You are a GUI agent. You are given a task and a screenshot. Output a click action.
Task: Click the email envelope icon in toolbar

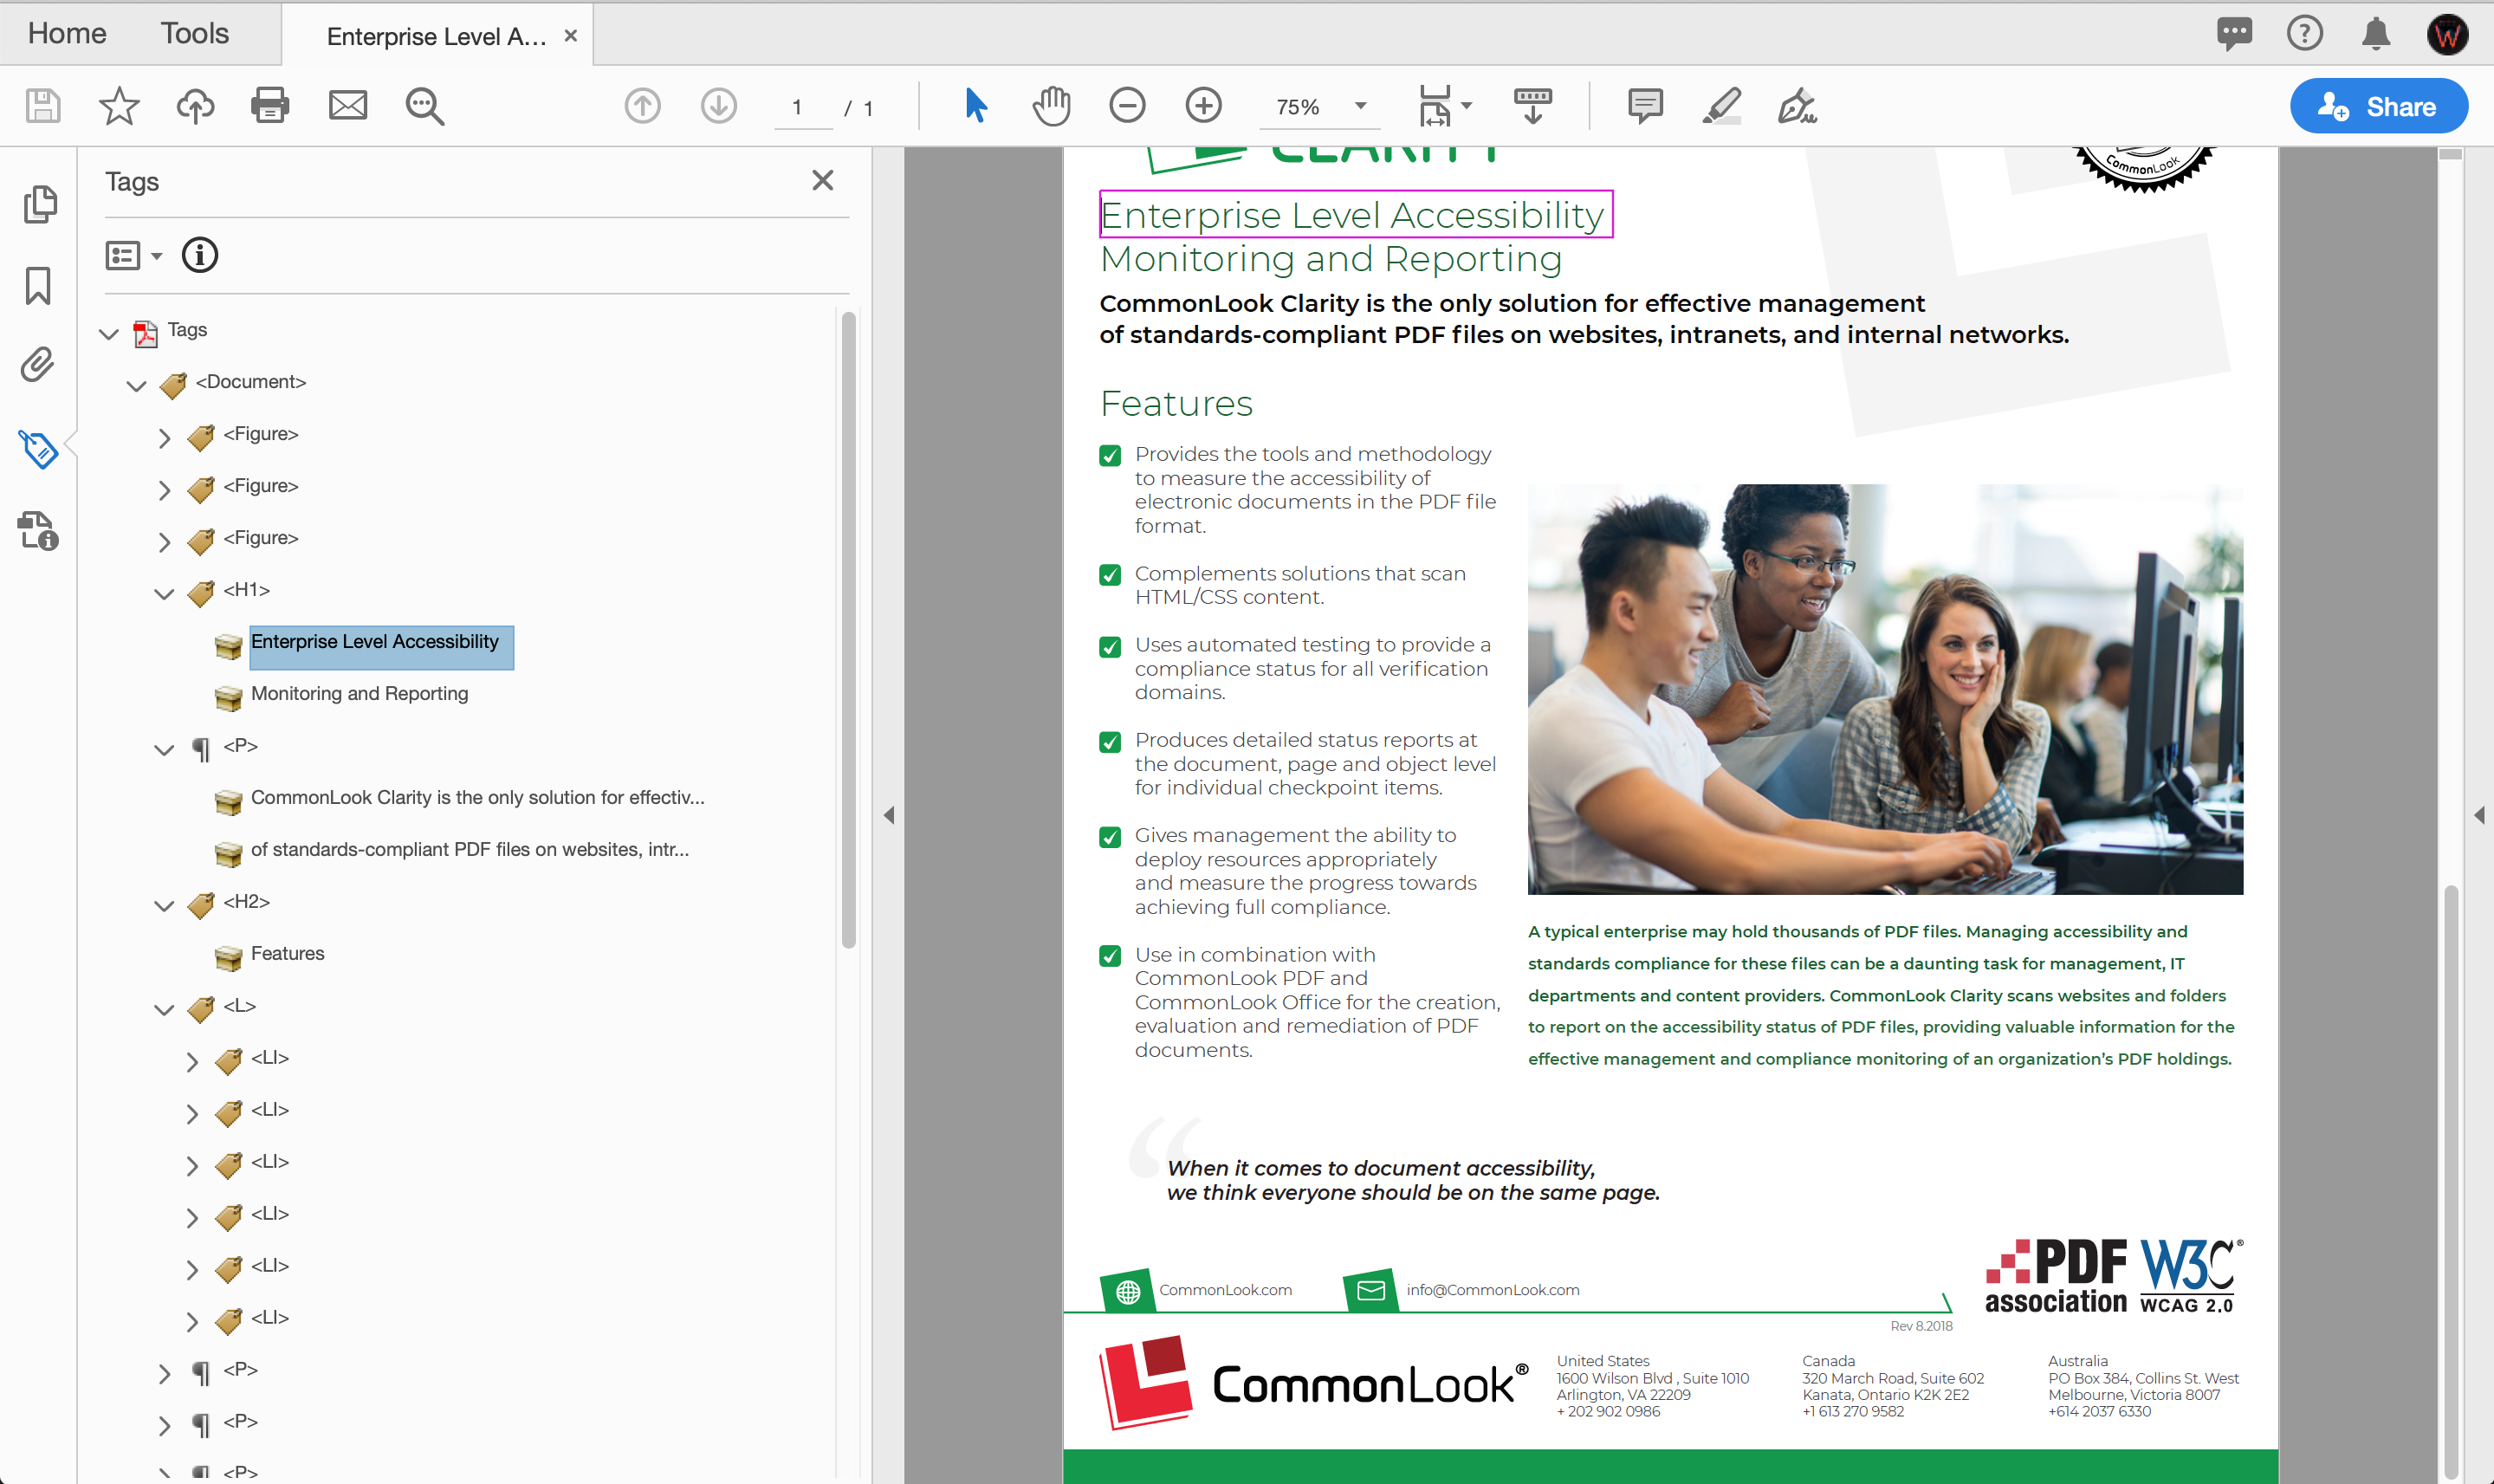pos(348,105)
